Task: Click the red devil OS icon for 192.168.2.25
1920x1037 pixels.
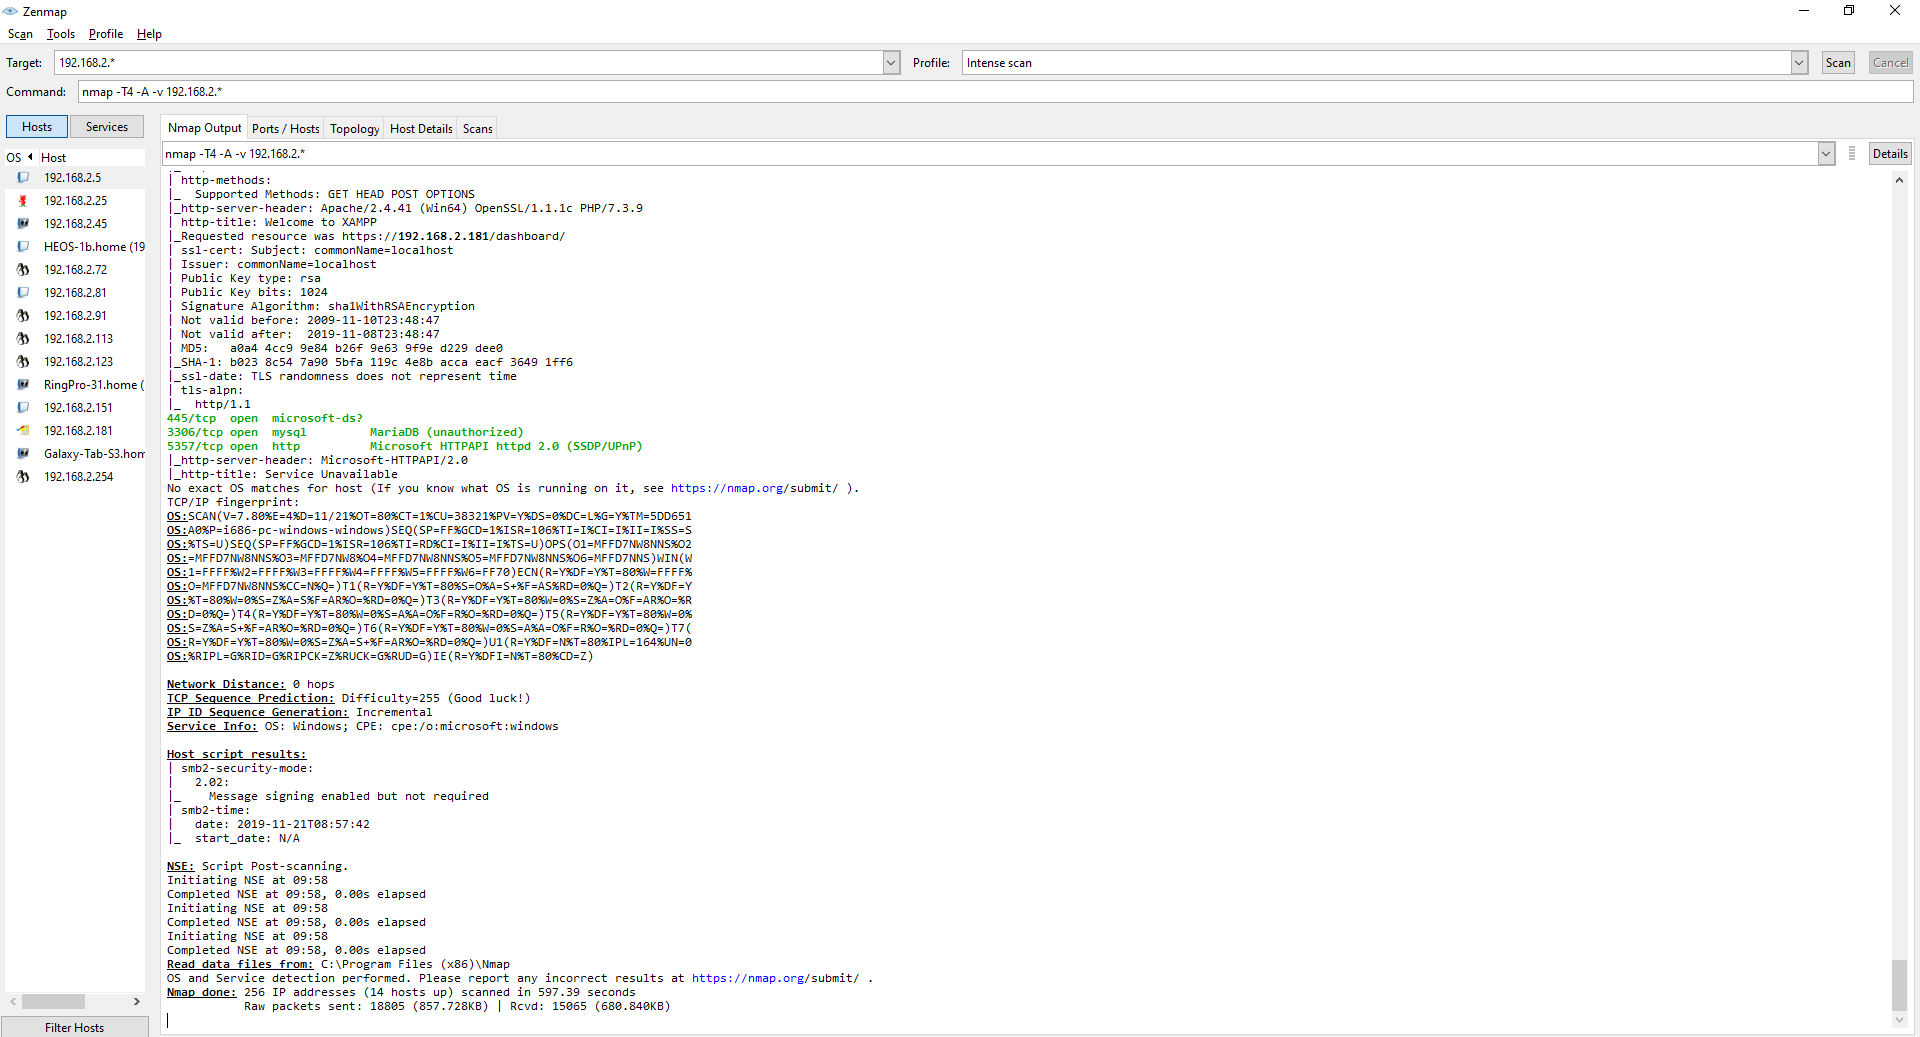Action: pyautogui.click(x=22, y=201)
